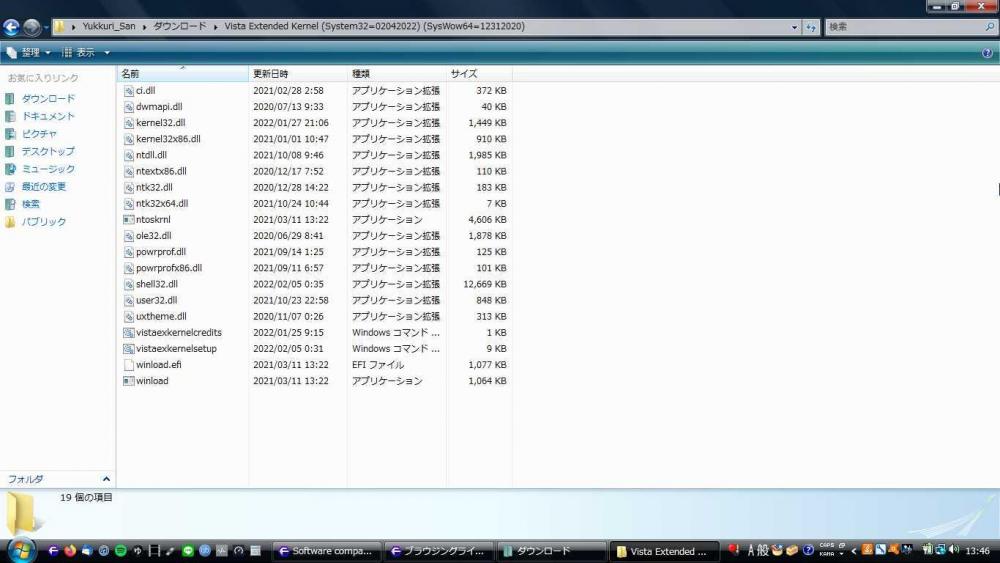Select the file name kernel32x86.dll
1000x563 pixels.
click(x=168, y=139)
